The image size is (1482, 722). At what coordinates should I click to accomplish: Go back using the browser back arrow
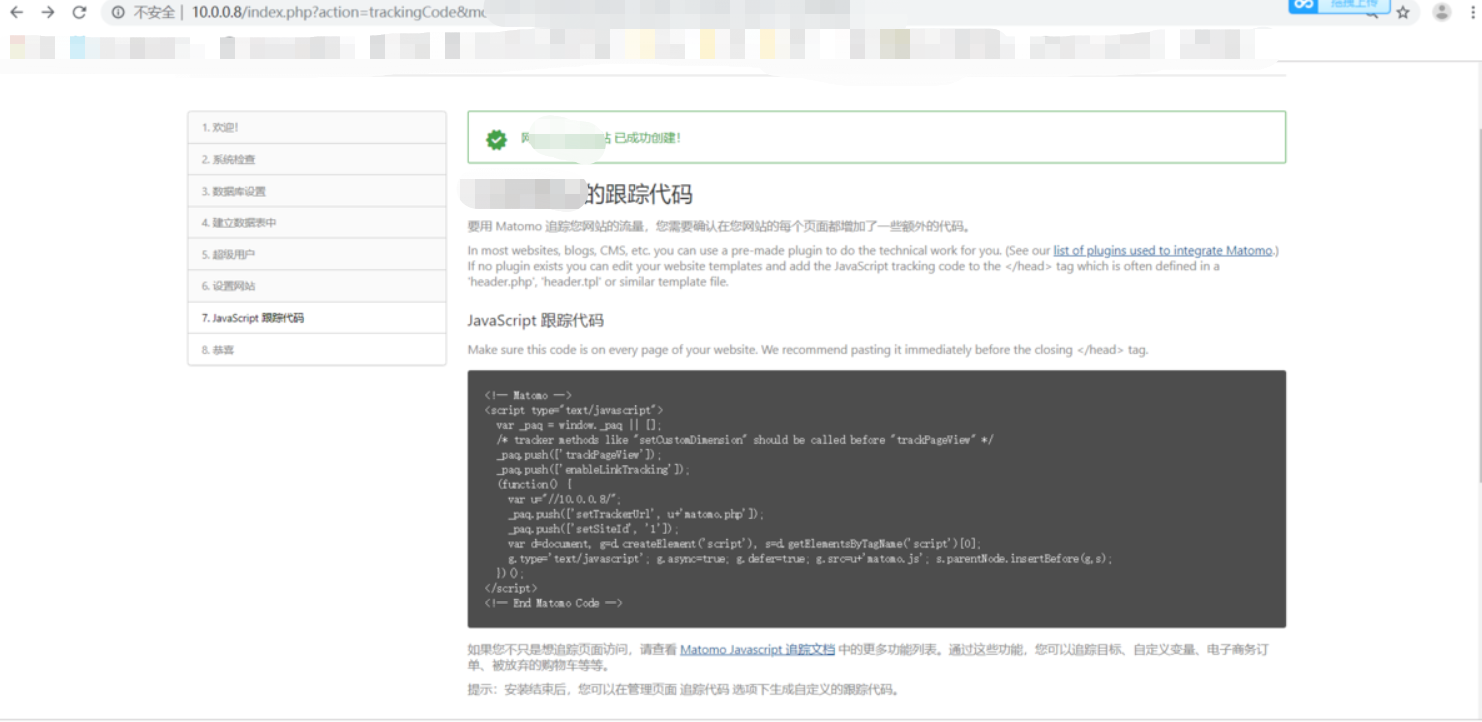16,13
